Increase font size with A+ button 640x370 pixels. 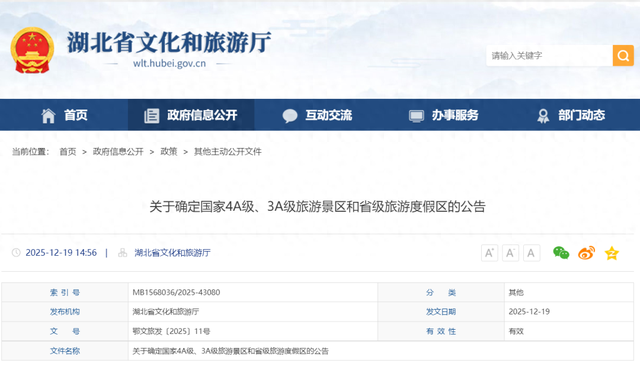[489, 253]
